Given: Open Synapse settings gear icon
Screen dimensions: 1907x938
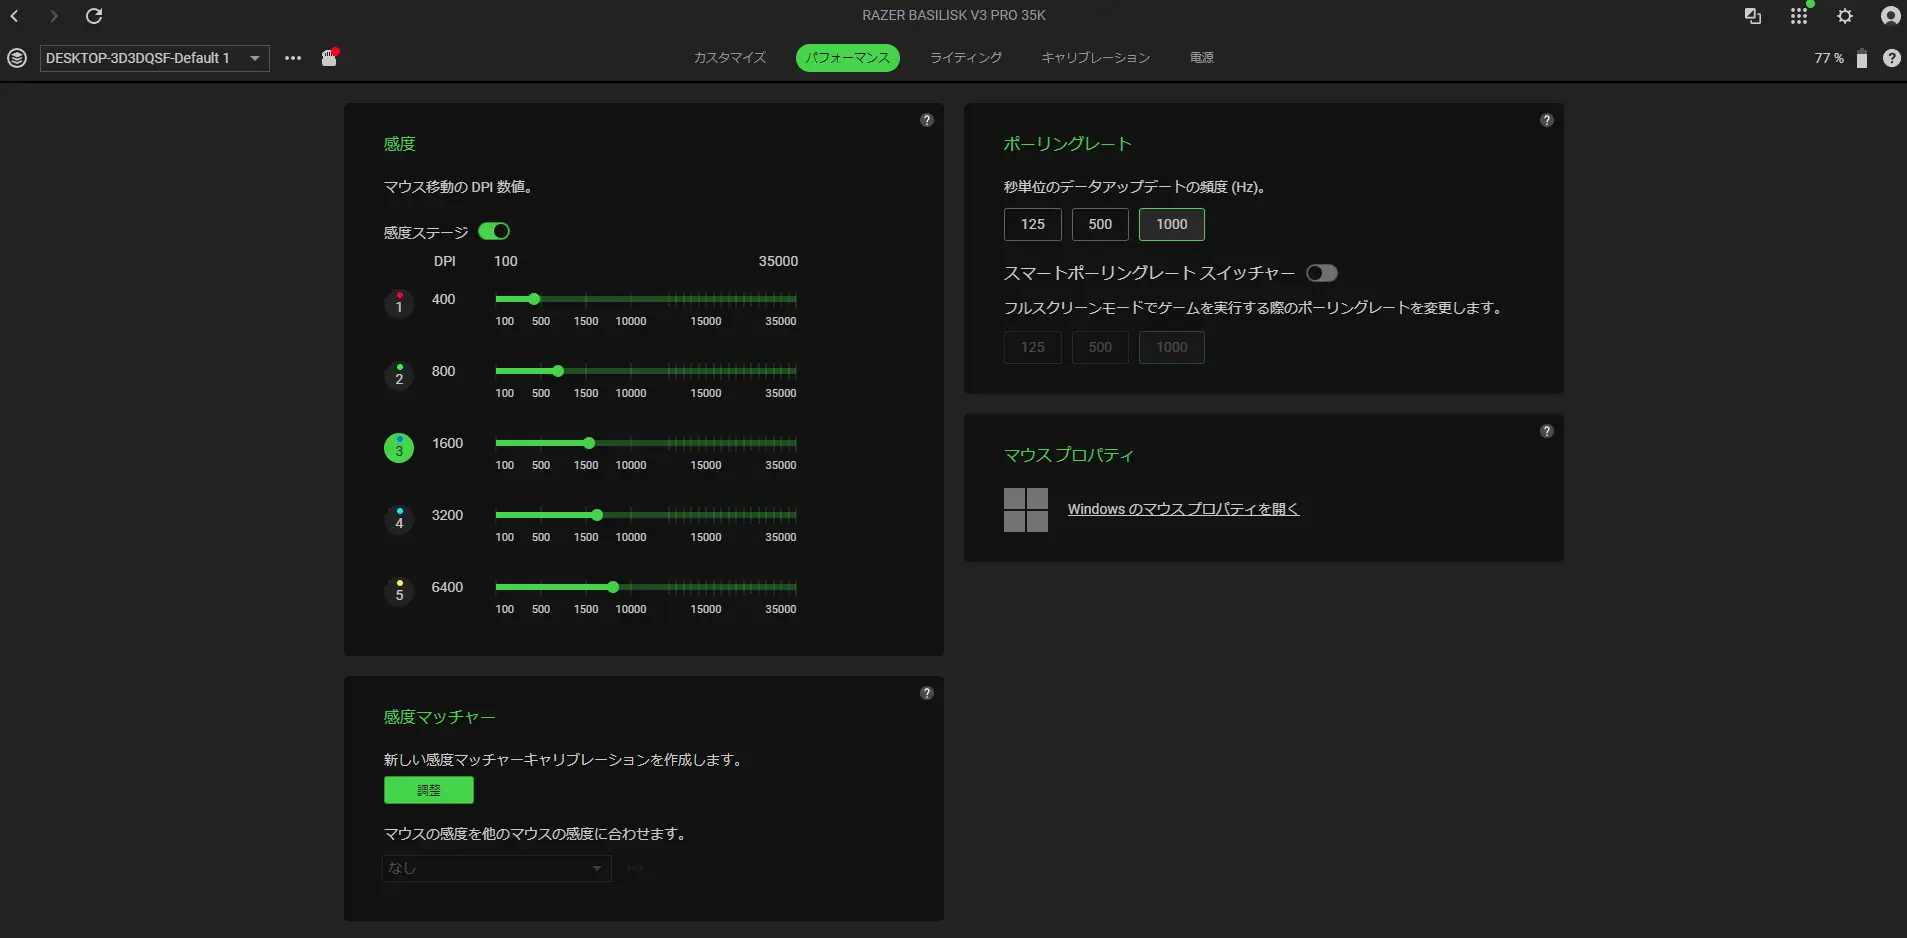Looking at the screenshot, I should coord(1845,16).
